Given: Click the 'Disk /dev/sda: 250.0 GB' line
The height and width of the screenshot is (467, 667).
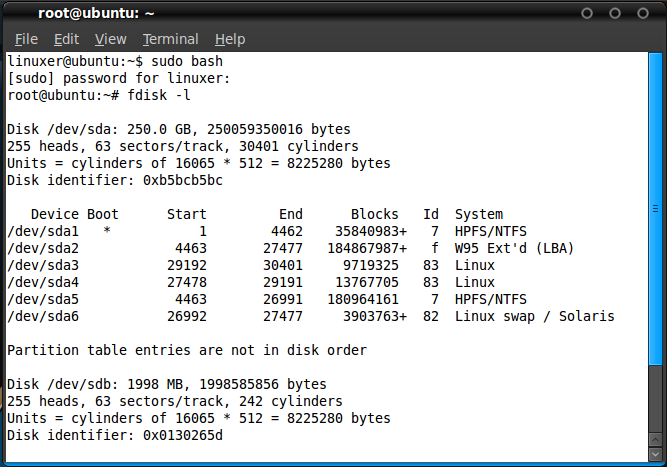Looking at the screenshot, I should click(x=179, y=129).
